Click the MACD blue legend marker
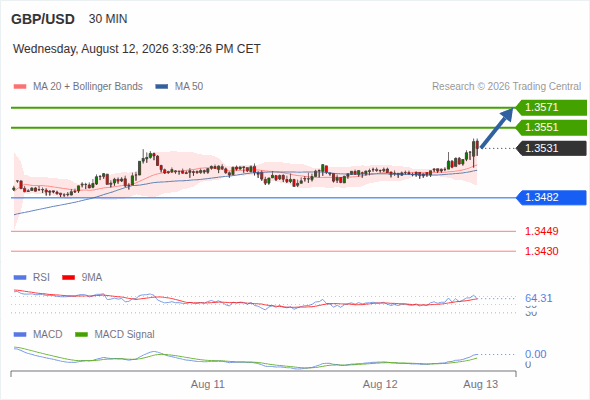The width and height of the screenshot is (590, 400). 20,335
